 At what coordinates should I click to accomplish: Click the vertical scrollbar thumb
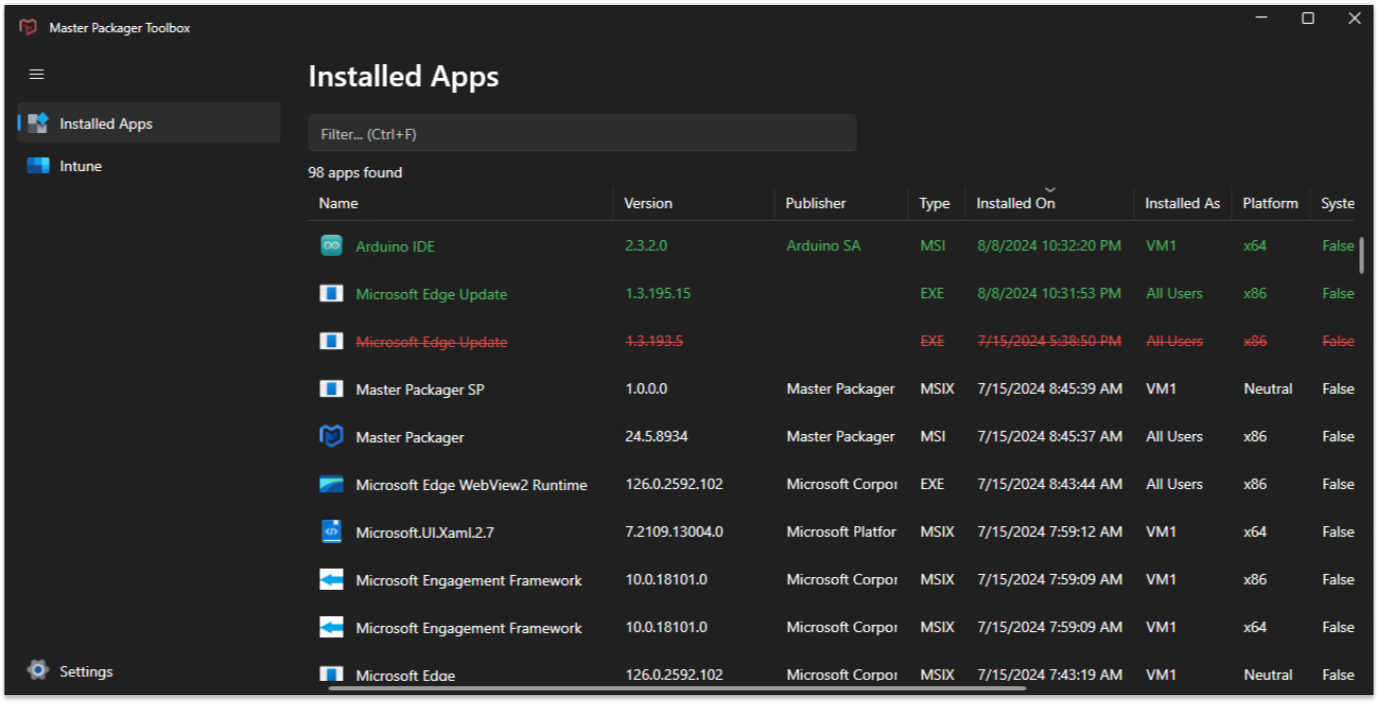coord(1361,254)
